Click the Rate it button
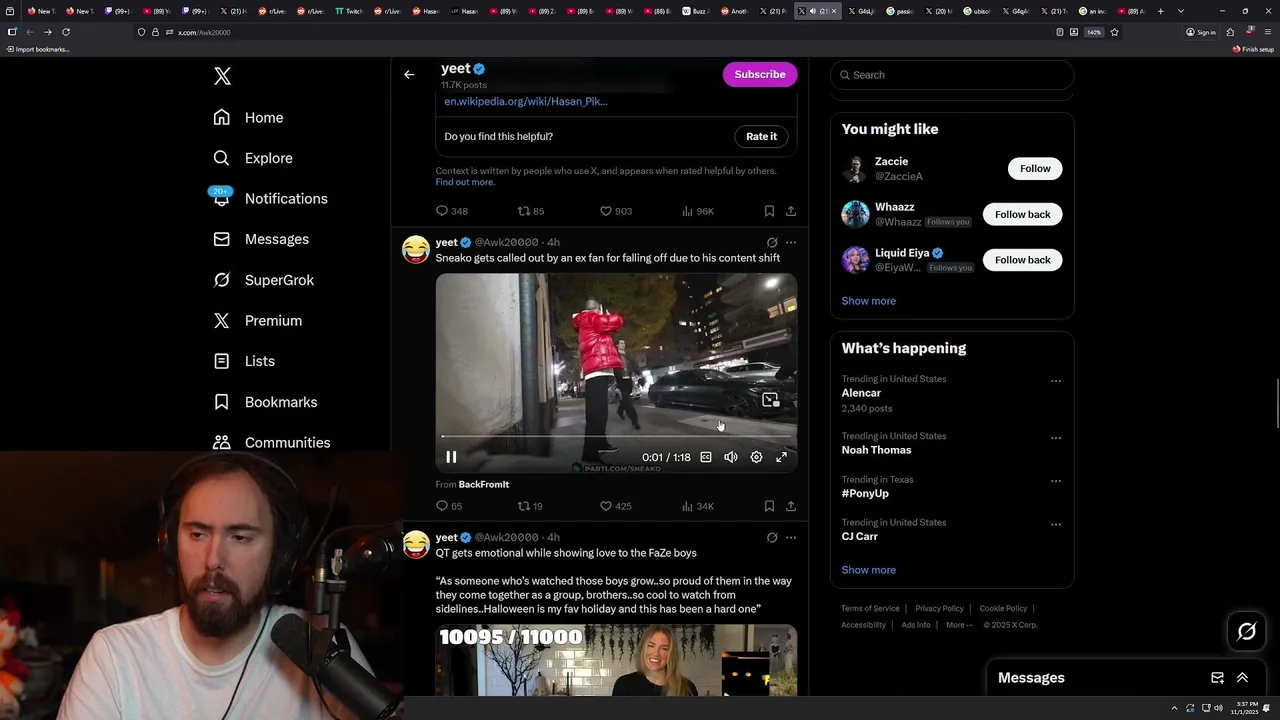Screen dimensions: 1280x720 [x=761, y=136]
